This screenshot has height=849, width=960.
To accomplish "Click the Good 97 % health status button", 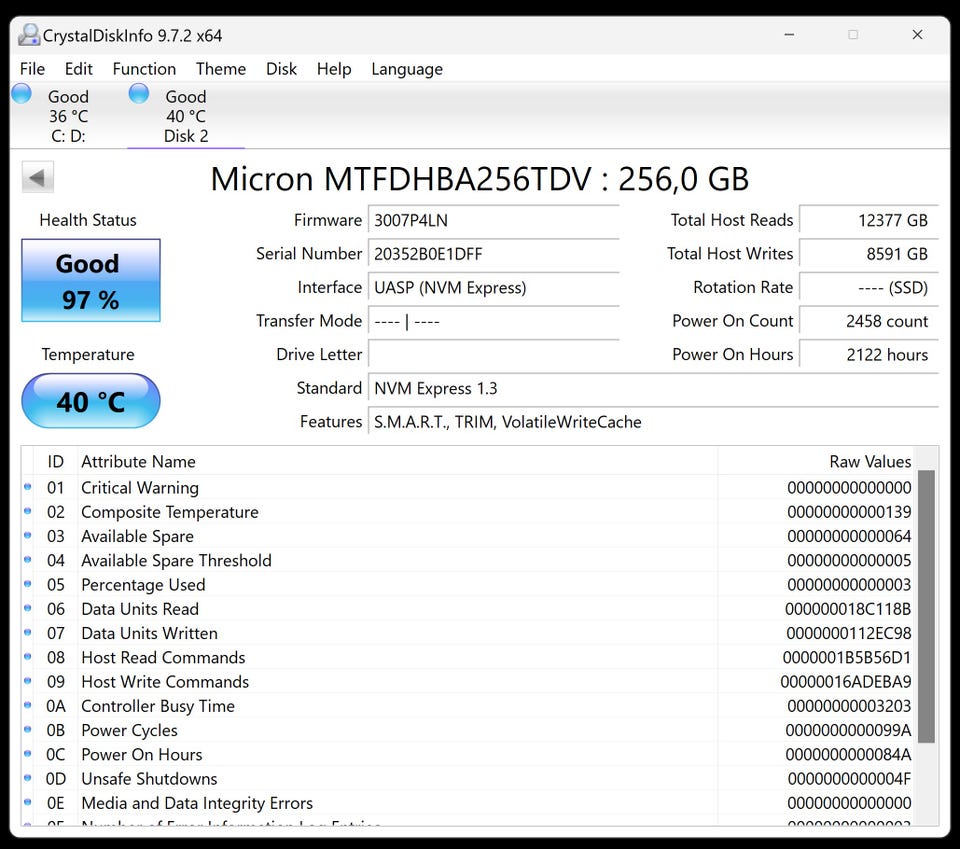I will pyautogui.click(x=91, y=281).
